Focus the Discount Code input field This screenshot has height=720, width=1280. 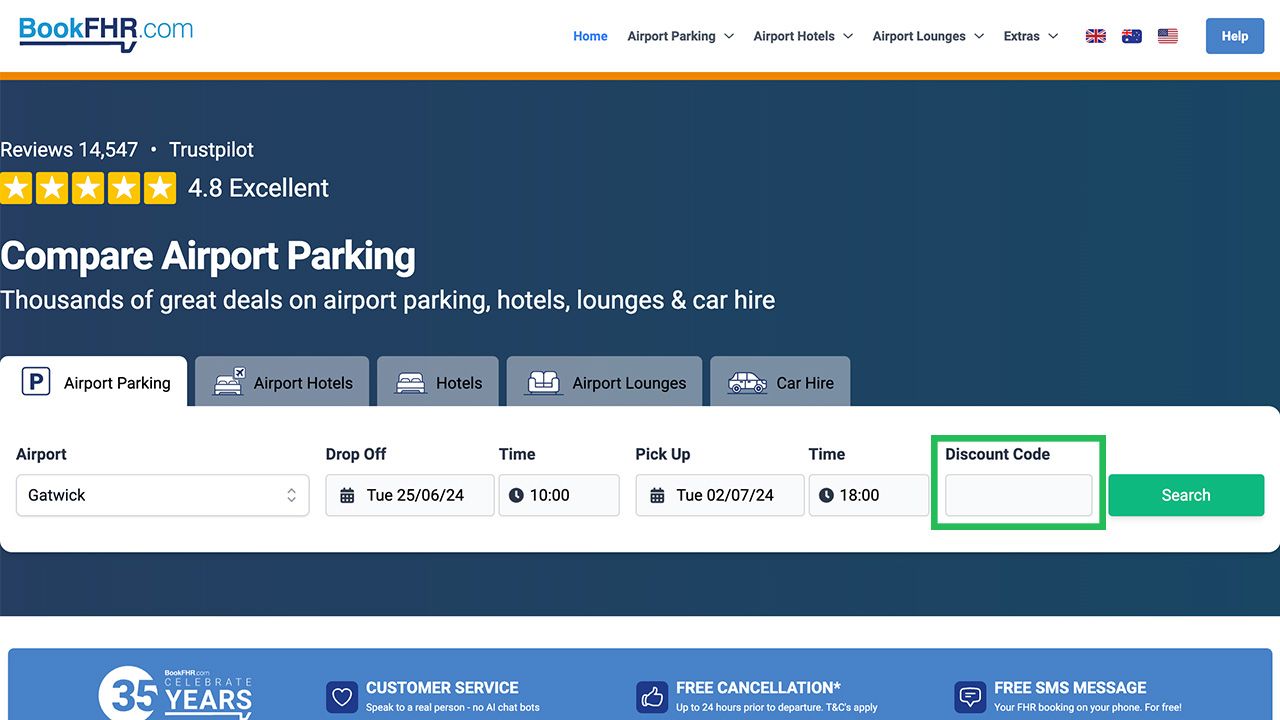click(1019, 495)
